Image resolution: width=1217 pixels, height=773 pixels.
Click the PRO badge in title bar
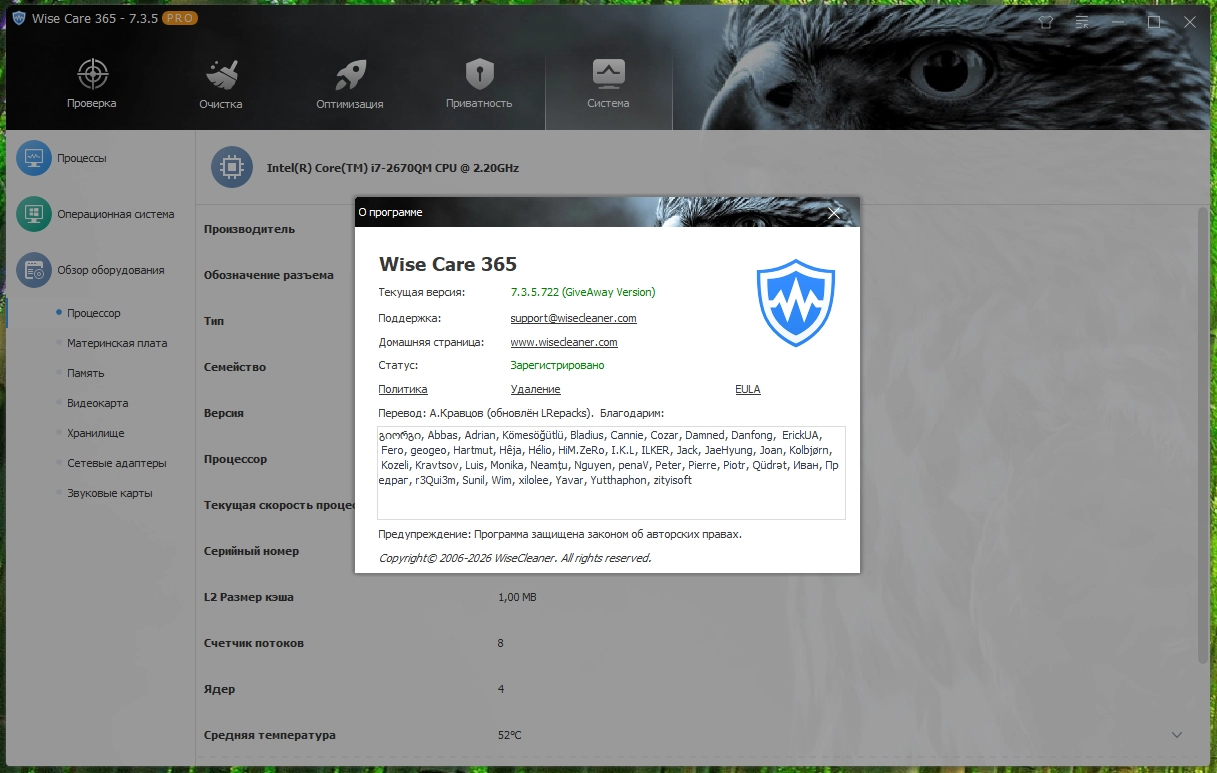[x=179, y=19]
